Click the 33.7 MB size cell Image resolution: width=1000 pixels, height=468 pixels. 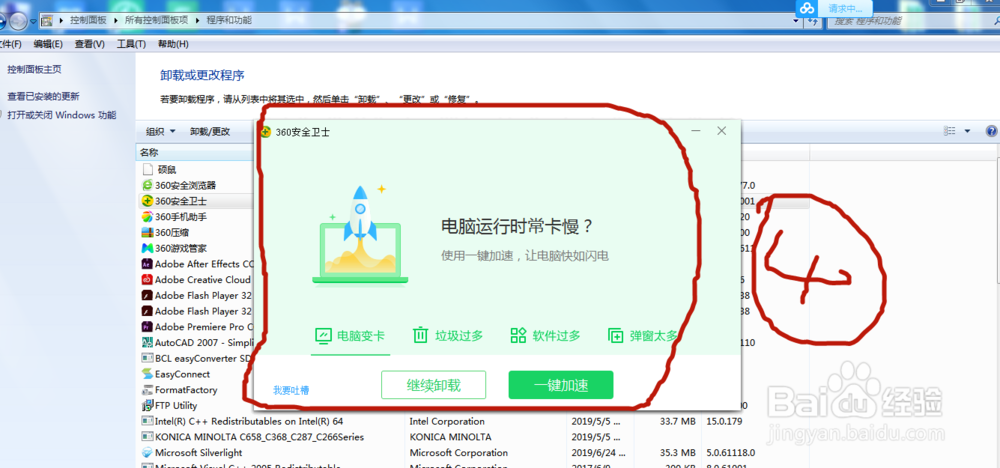(x=677, y=421)
